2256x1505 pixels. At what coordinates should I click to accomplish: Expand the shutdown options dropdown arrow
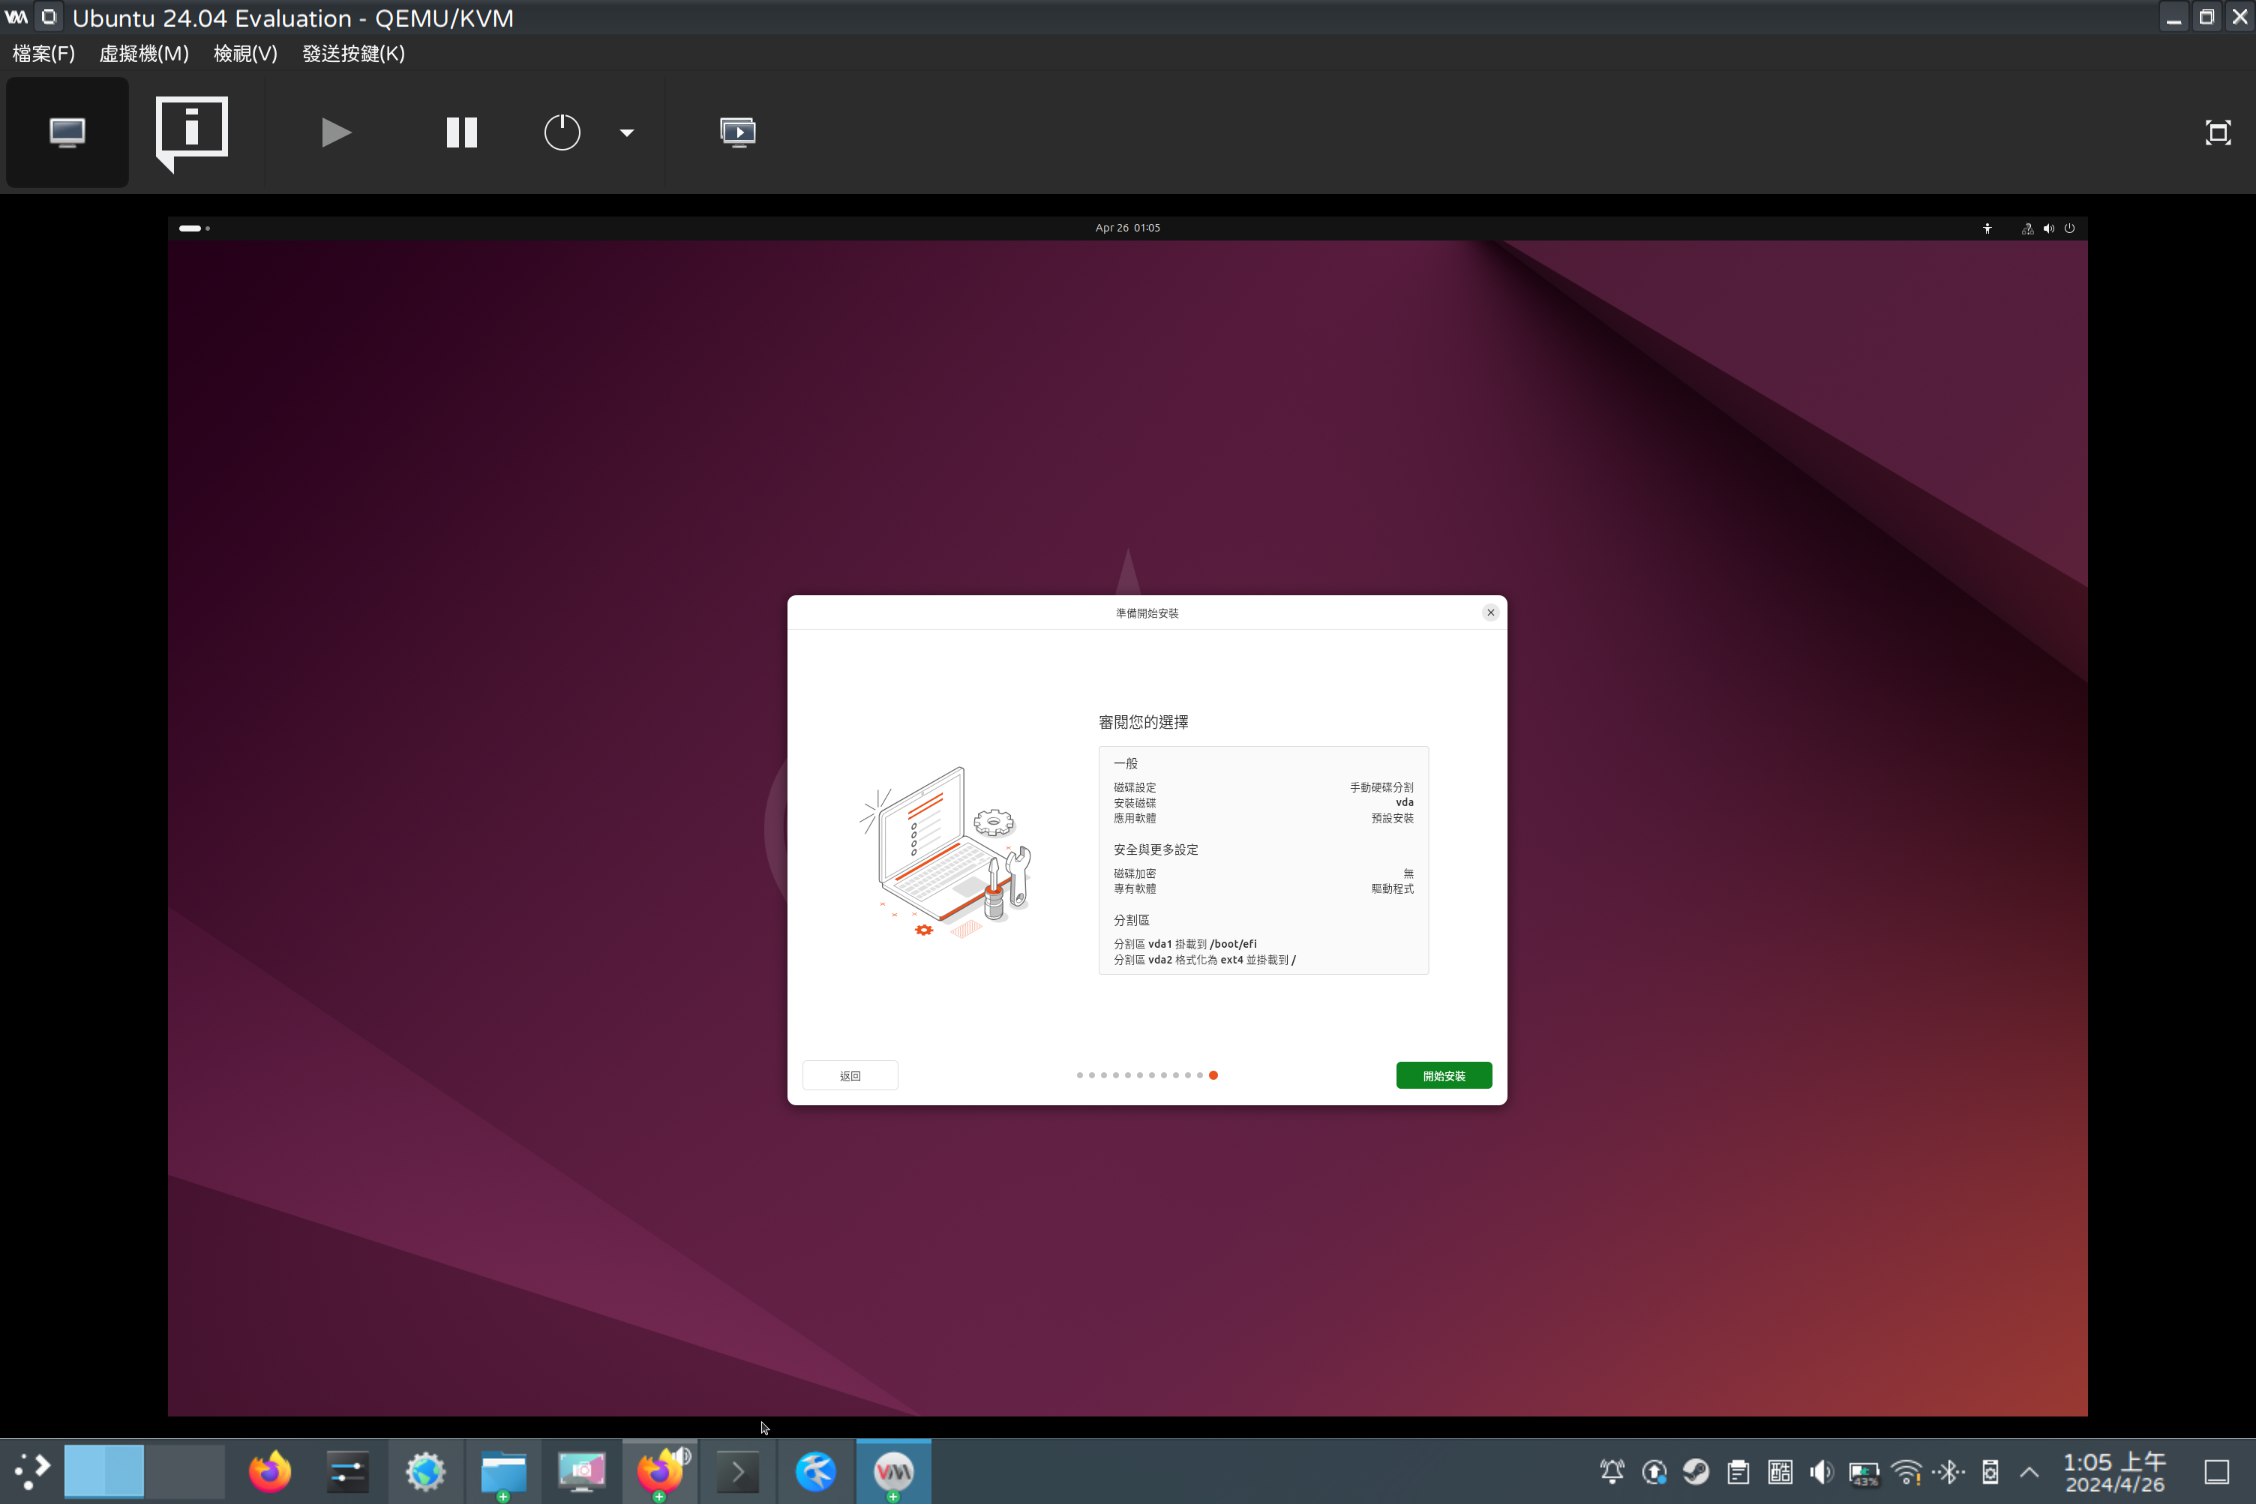[627, 132]
